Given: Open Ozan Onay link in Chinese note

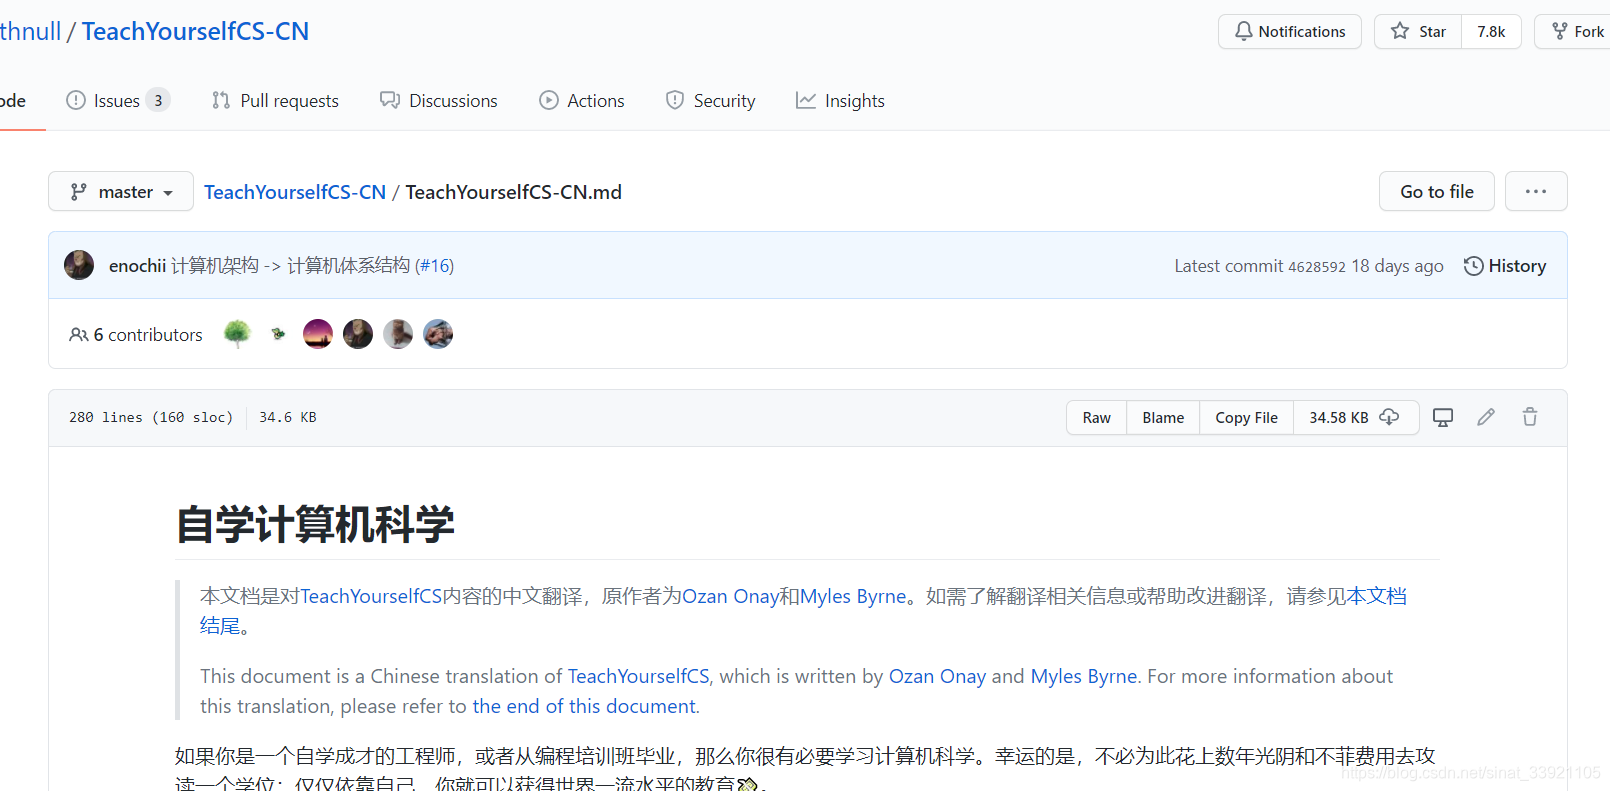Looking at the screenshot, I should point(730,596).
